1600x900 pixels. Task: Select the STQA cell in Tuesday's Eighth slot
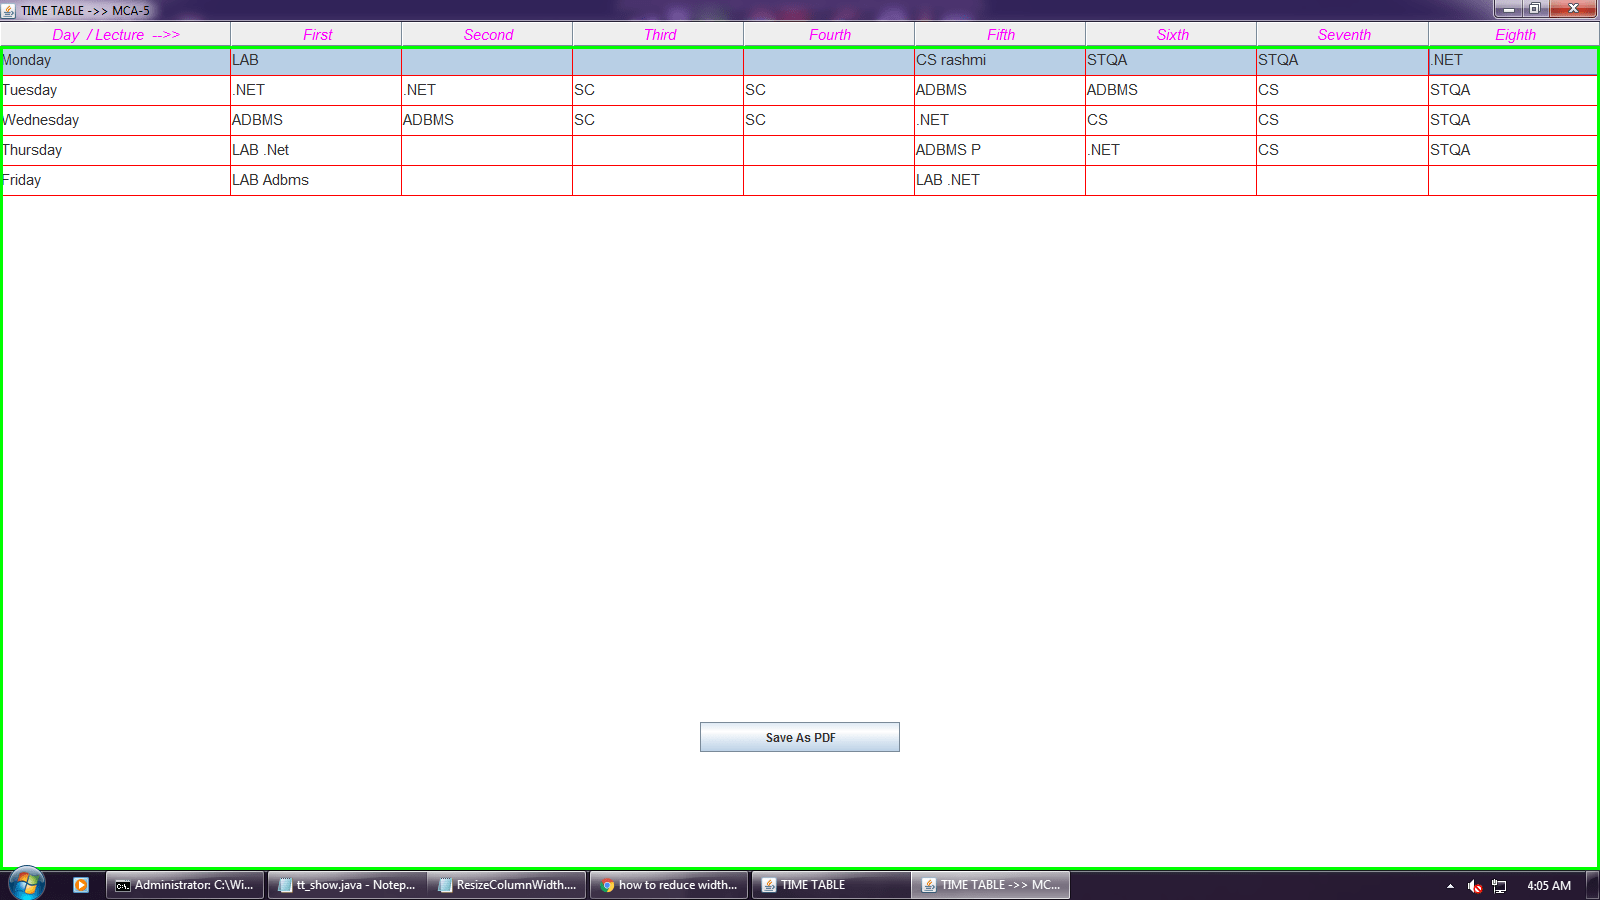[x=1510, y=90]
